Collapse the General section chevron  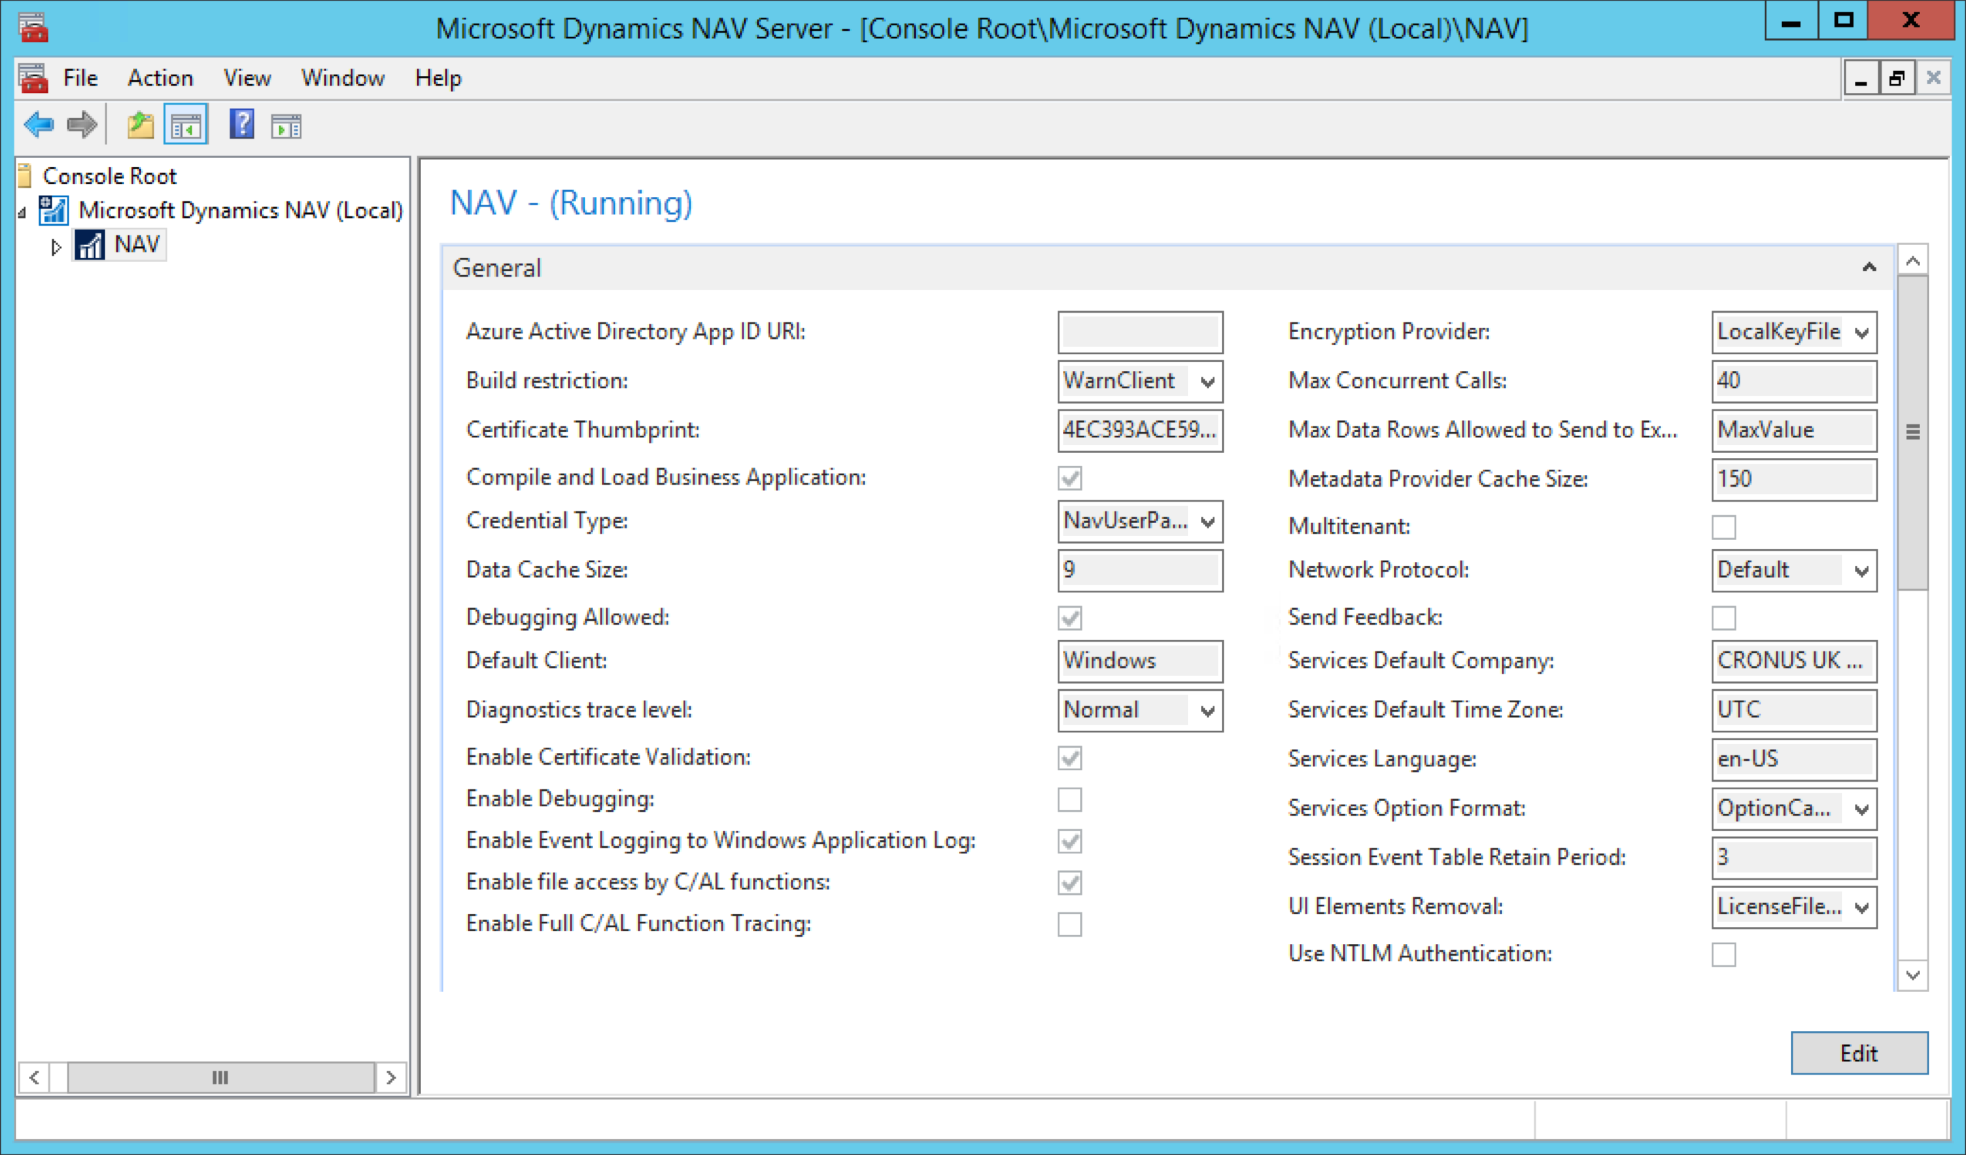coord(1868,268)
